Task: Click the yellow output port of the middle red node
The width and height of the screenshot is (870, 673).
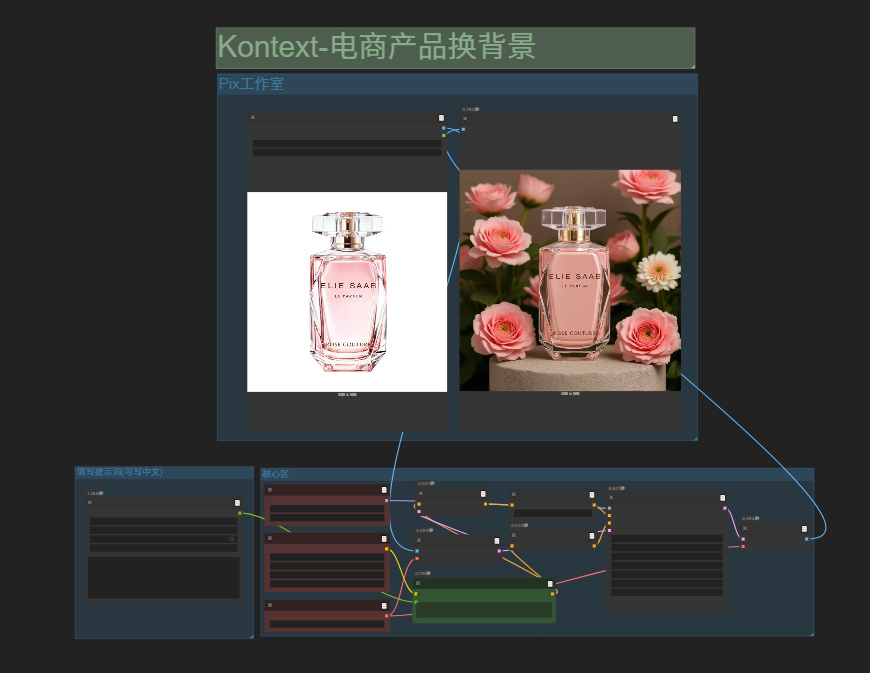Action: [387, 549]
